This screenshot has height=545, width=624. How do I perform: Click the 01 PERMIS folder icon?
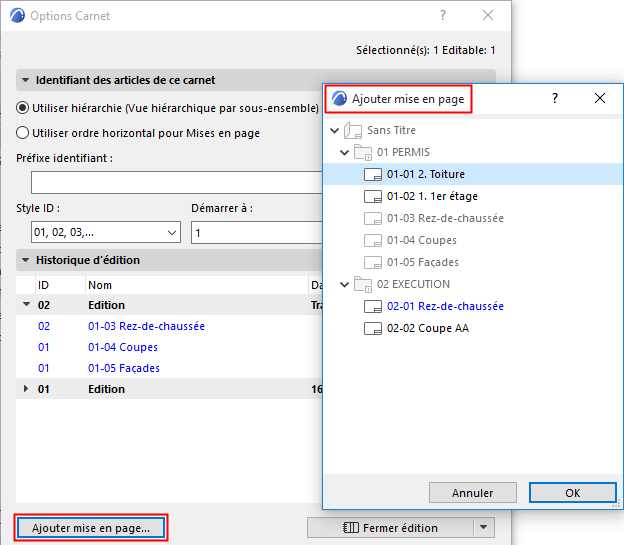(x=363, y=152)
